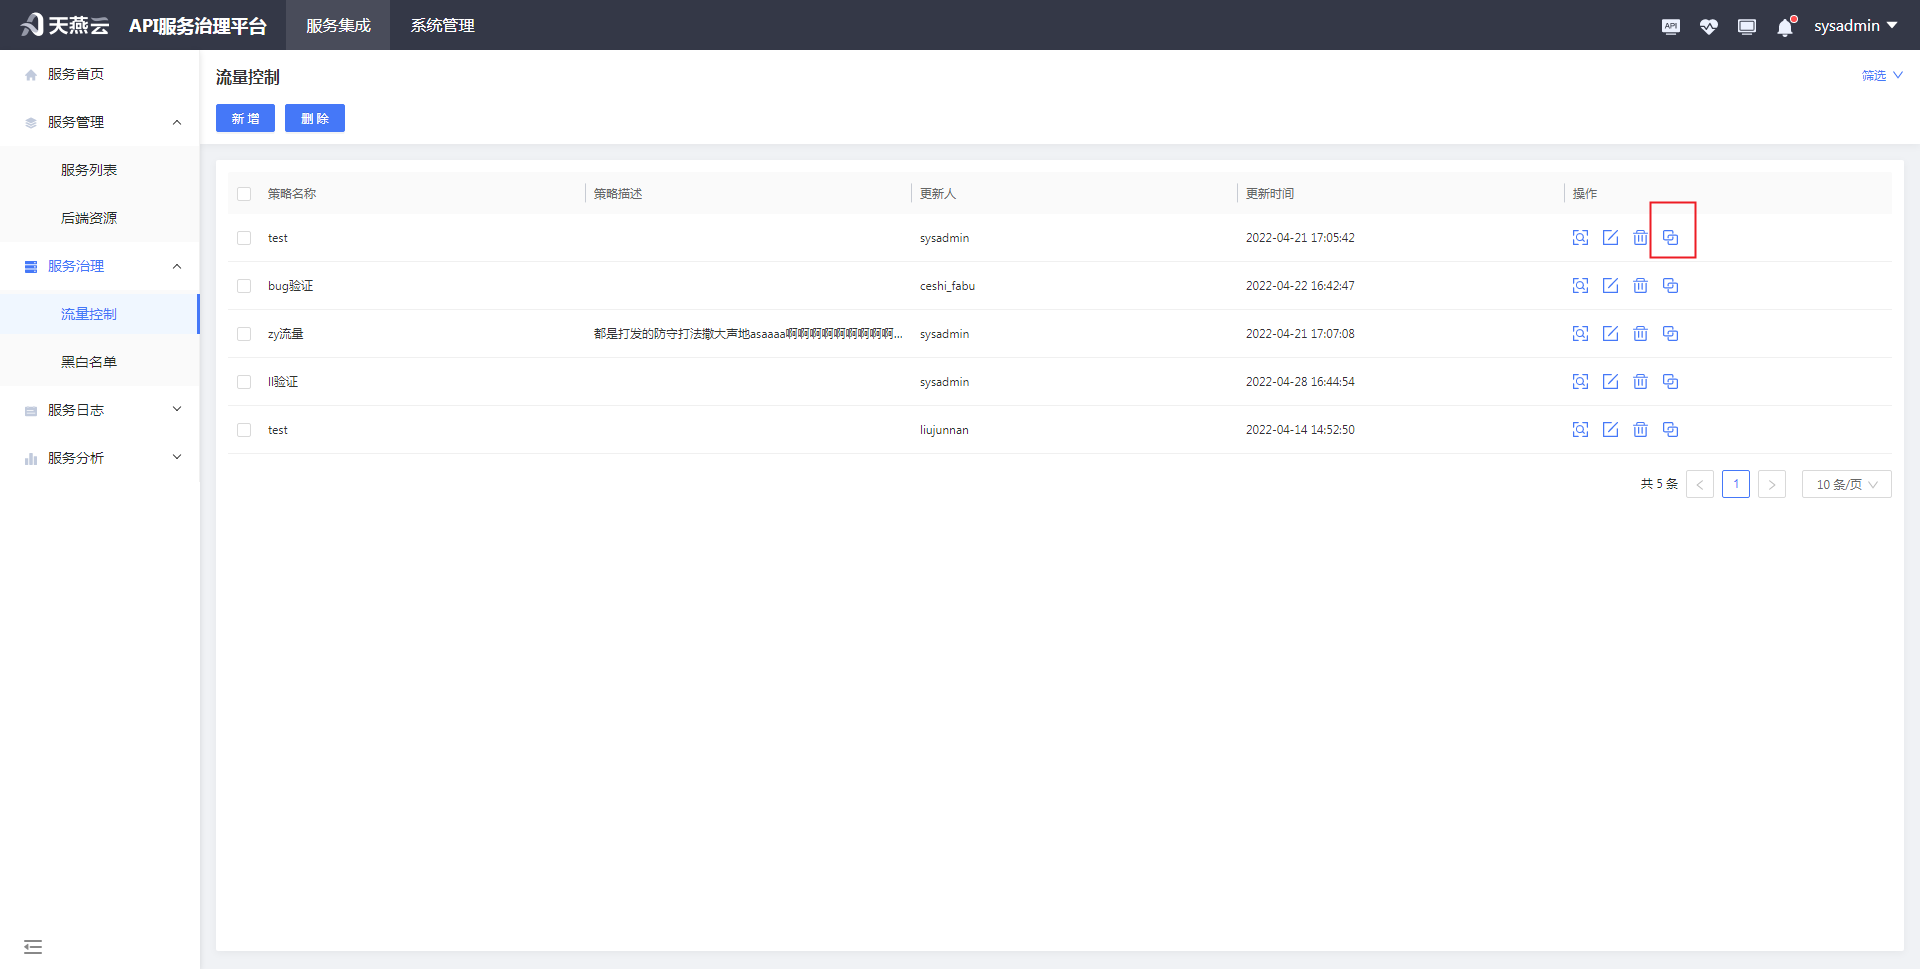Open the 10 条/页 page size dropdown
The width and height of the screenshot is (1920, 969).
click(1846, 484)
